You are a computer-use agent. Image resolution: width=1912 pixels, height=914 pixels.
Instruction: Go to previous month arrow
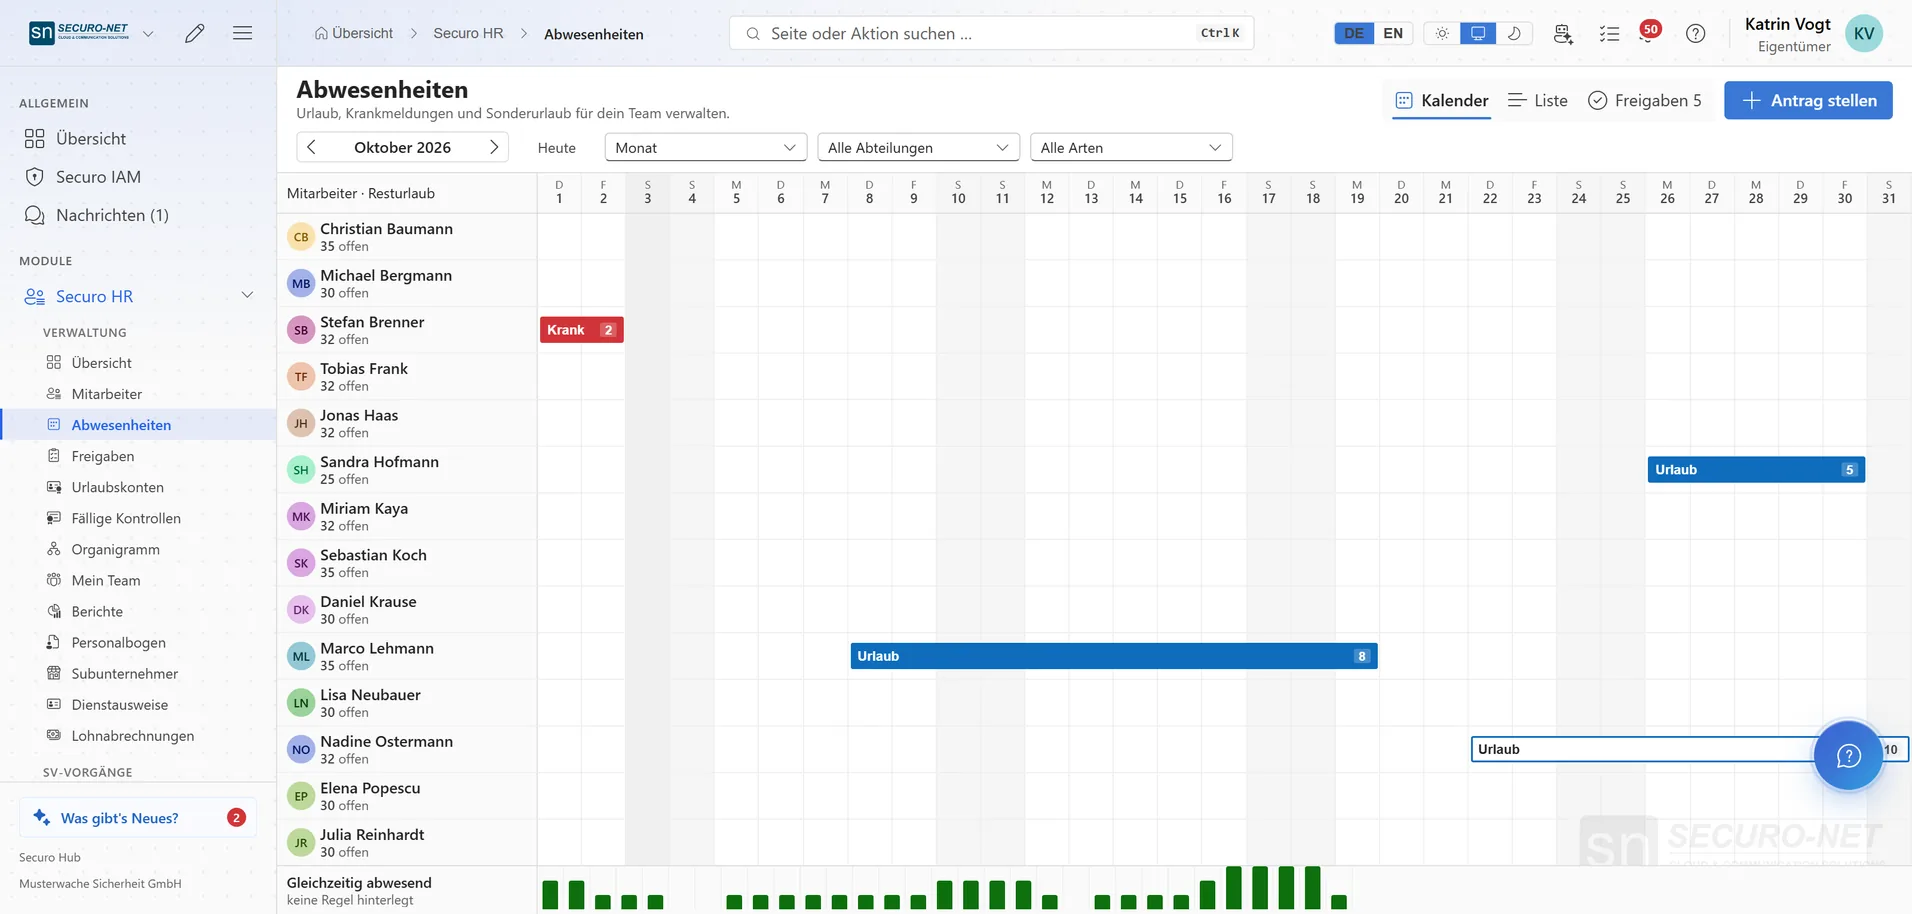coord(312,147)
